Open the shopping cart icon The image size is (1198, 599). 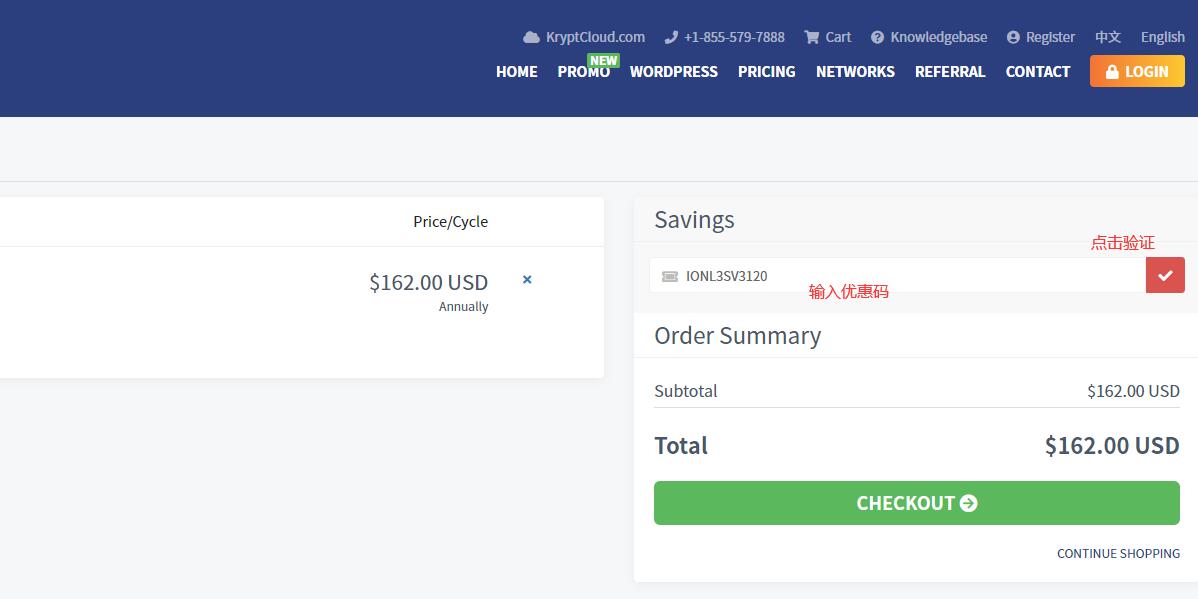[811, 37]
